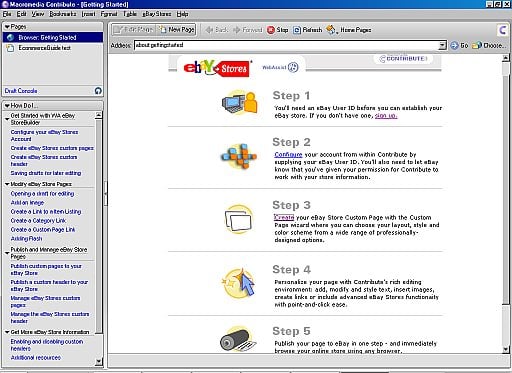Open the Edit menu
The height and width of the screenshot is (373, 512).
[x=21, y=14]
